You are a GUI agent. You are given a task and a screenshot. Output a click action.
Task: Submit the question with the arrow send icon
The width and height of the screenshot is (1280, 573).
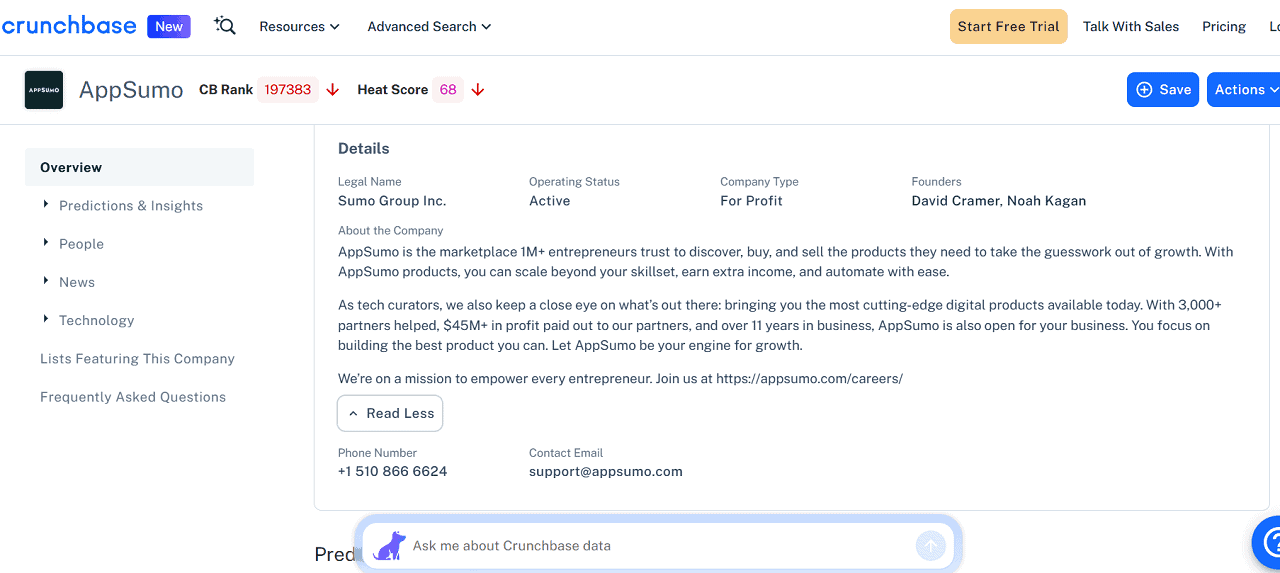[x=930, y=546]
